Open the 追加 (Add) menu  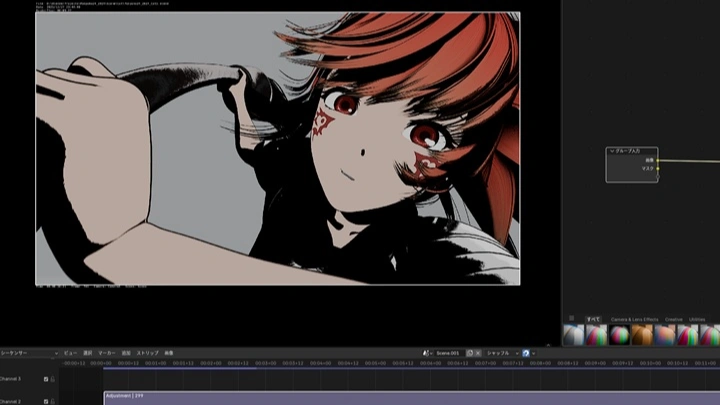tap(126, 353)
